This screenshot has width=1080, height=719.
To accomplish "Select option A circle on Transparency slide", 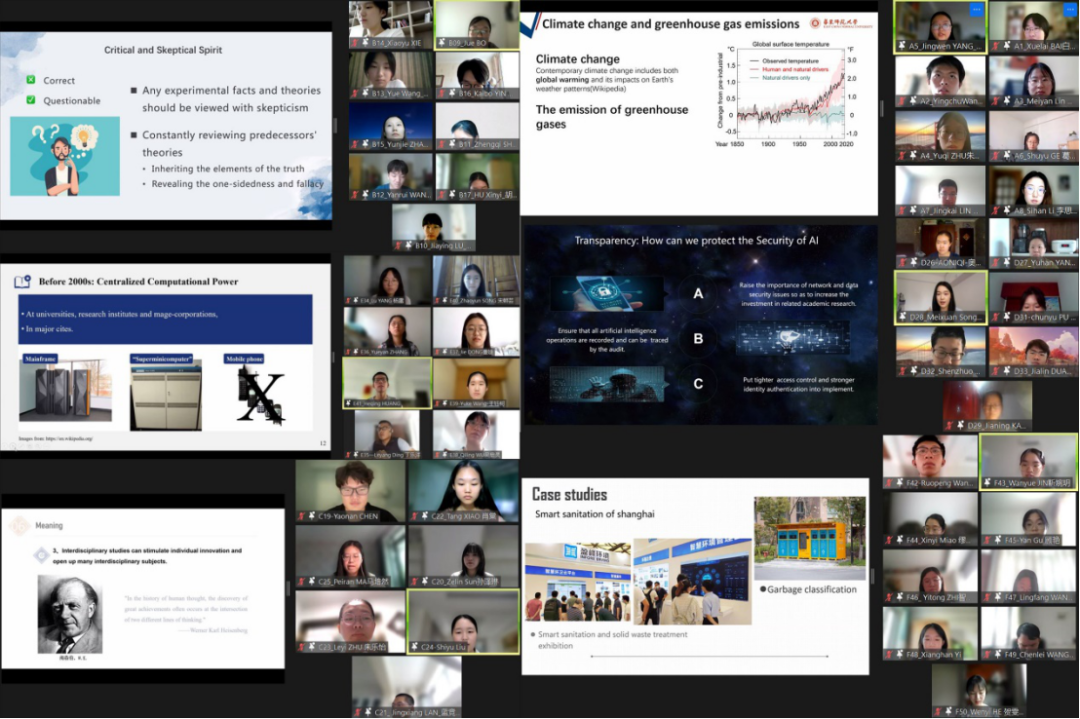I will coord(698,293).
